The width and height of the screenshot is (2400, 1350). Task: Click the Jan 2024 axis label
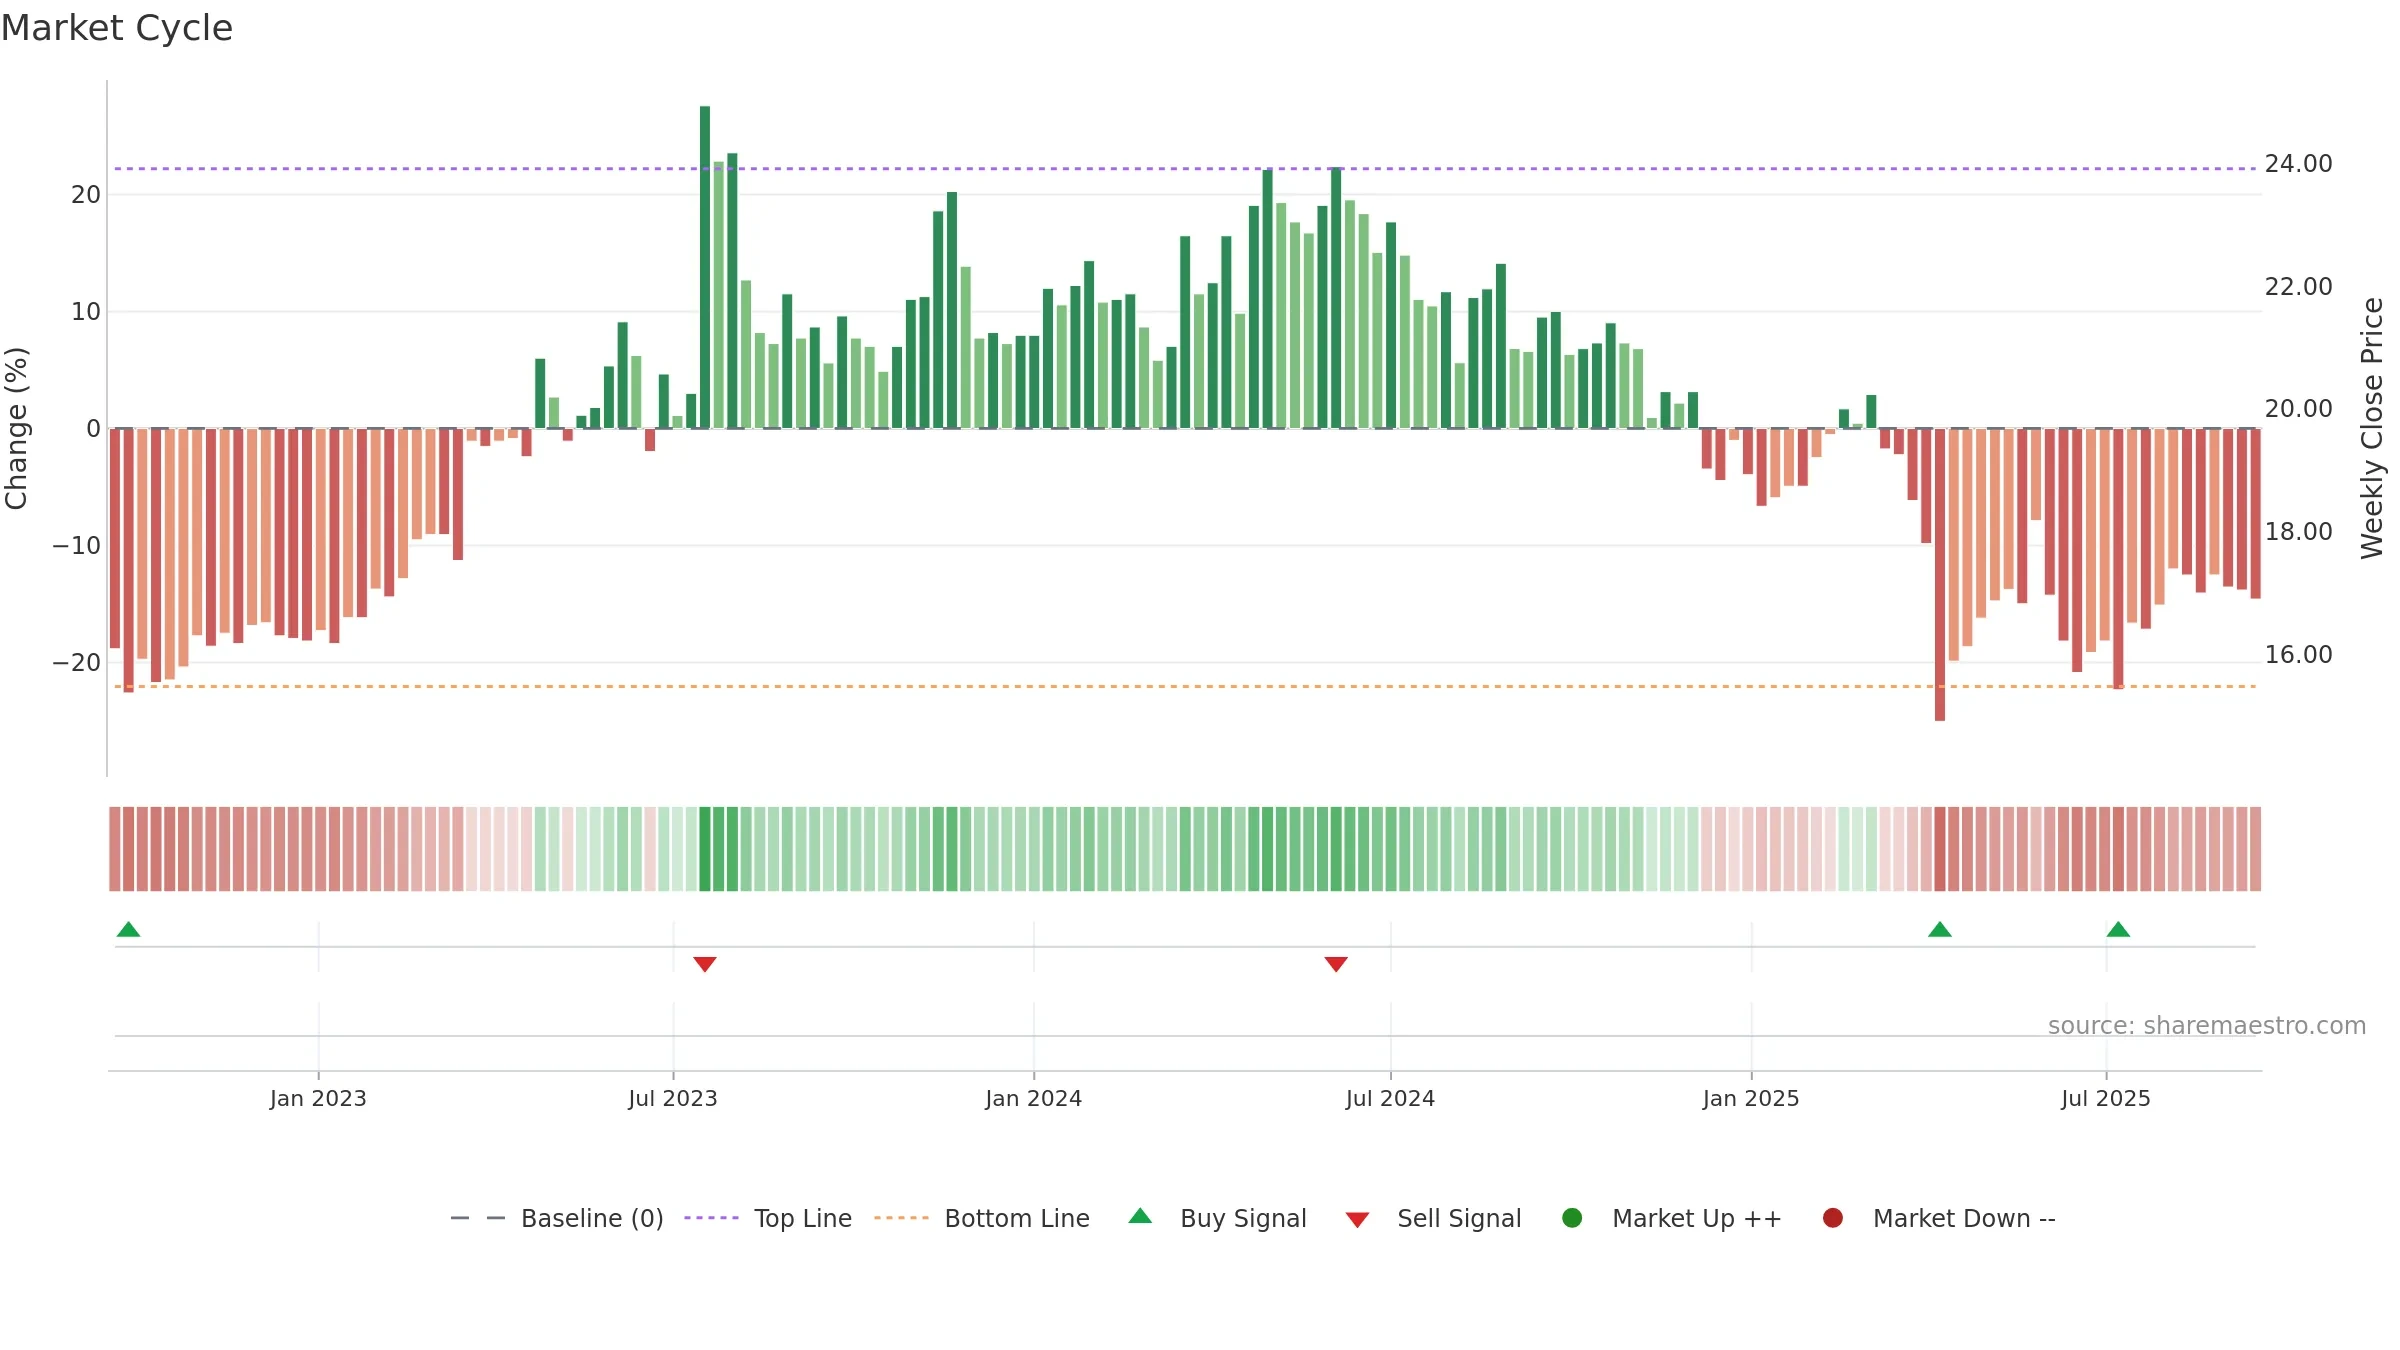tap(1033, 1098)
